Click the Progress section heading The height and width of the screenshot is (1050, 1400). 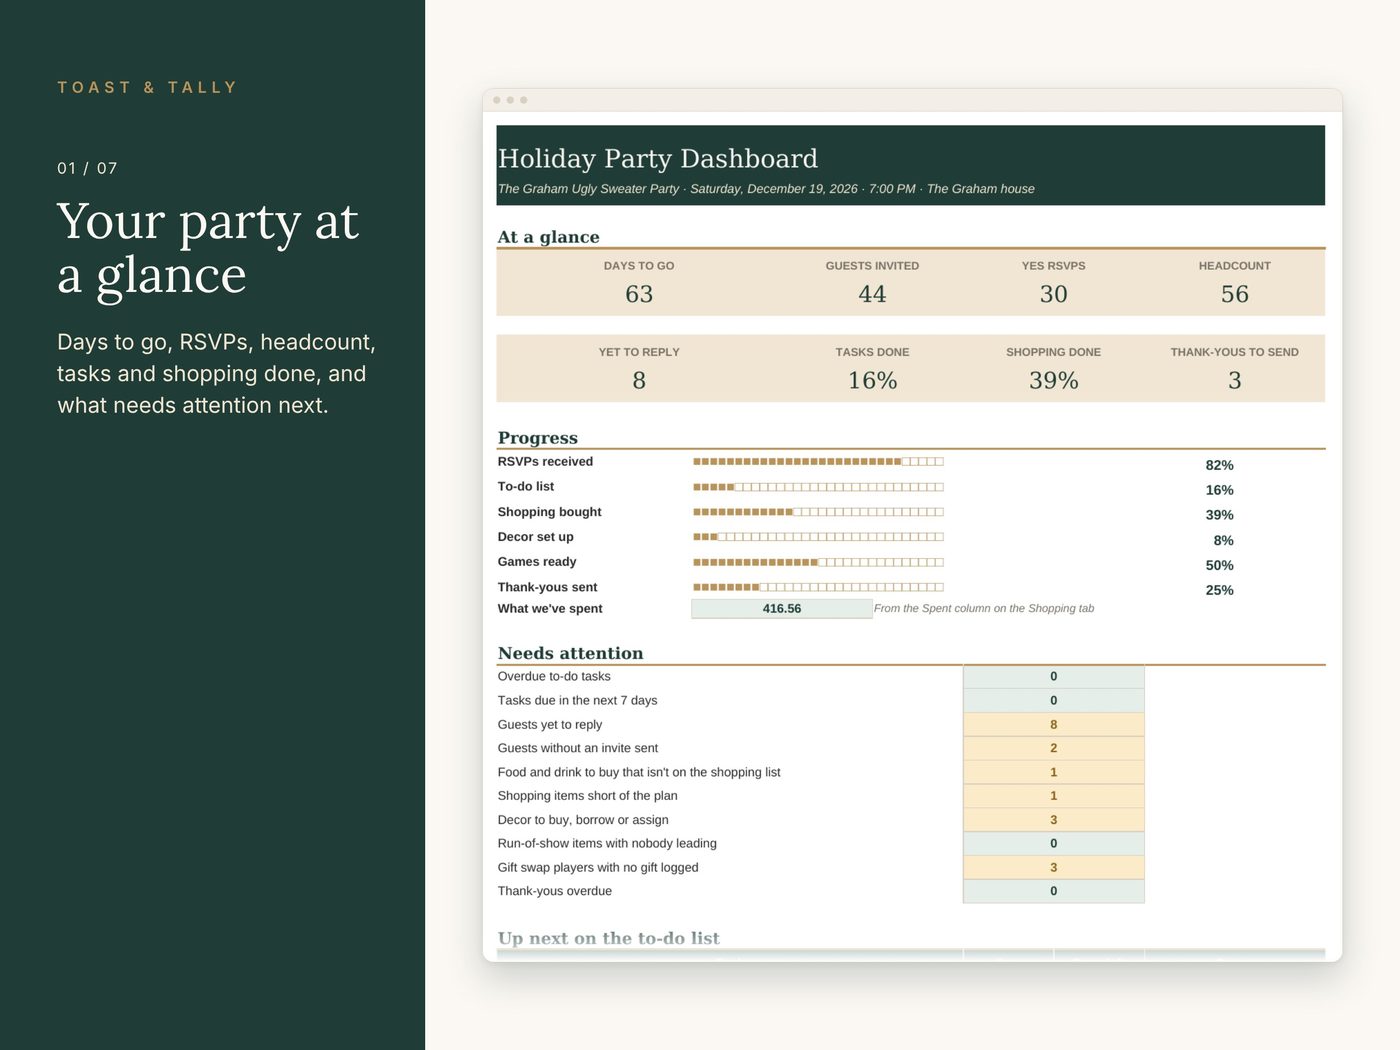point(538,438)
